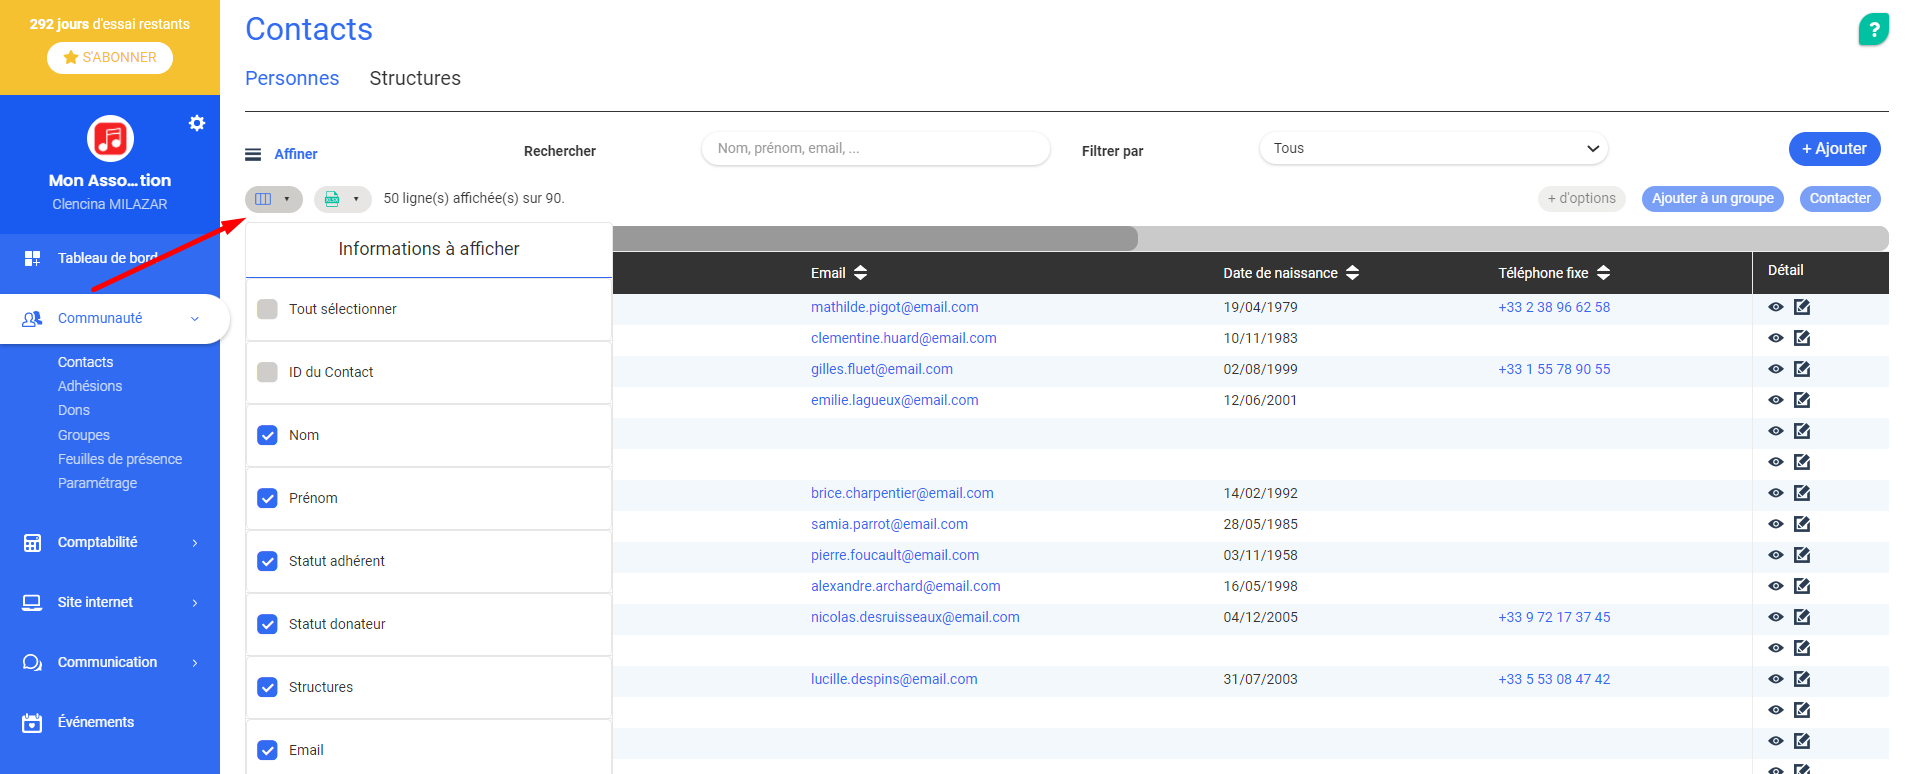The width and height of the screenshot is (1906, 774).
Task: View details eye icon for gilles.fluet row
Action: [x=1776, y=369]
